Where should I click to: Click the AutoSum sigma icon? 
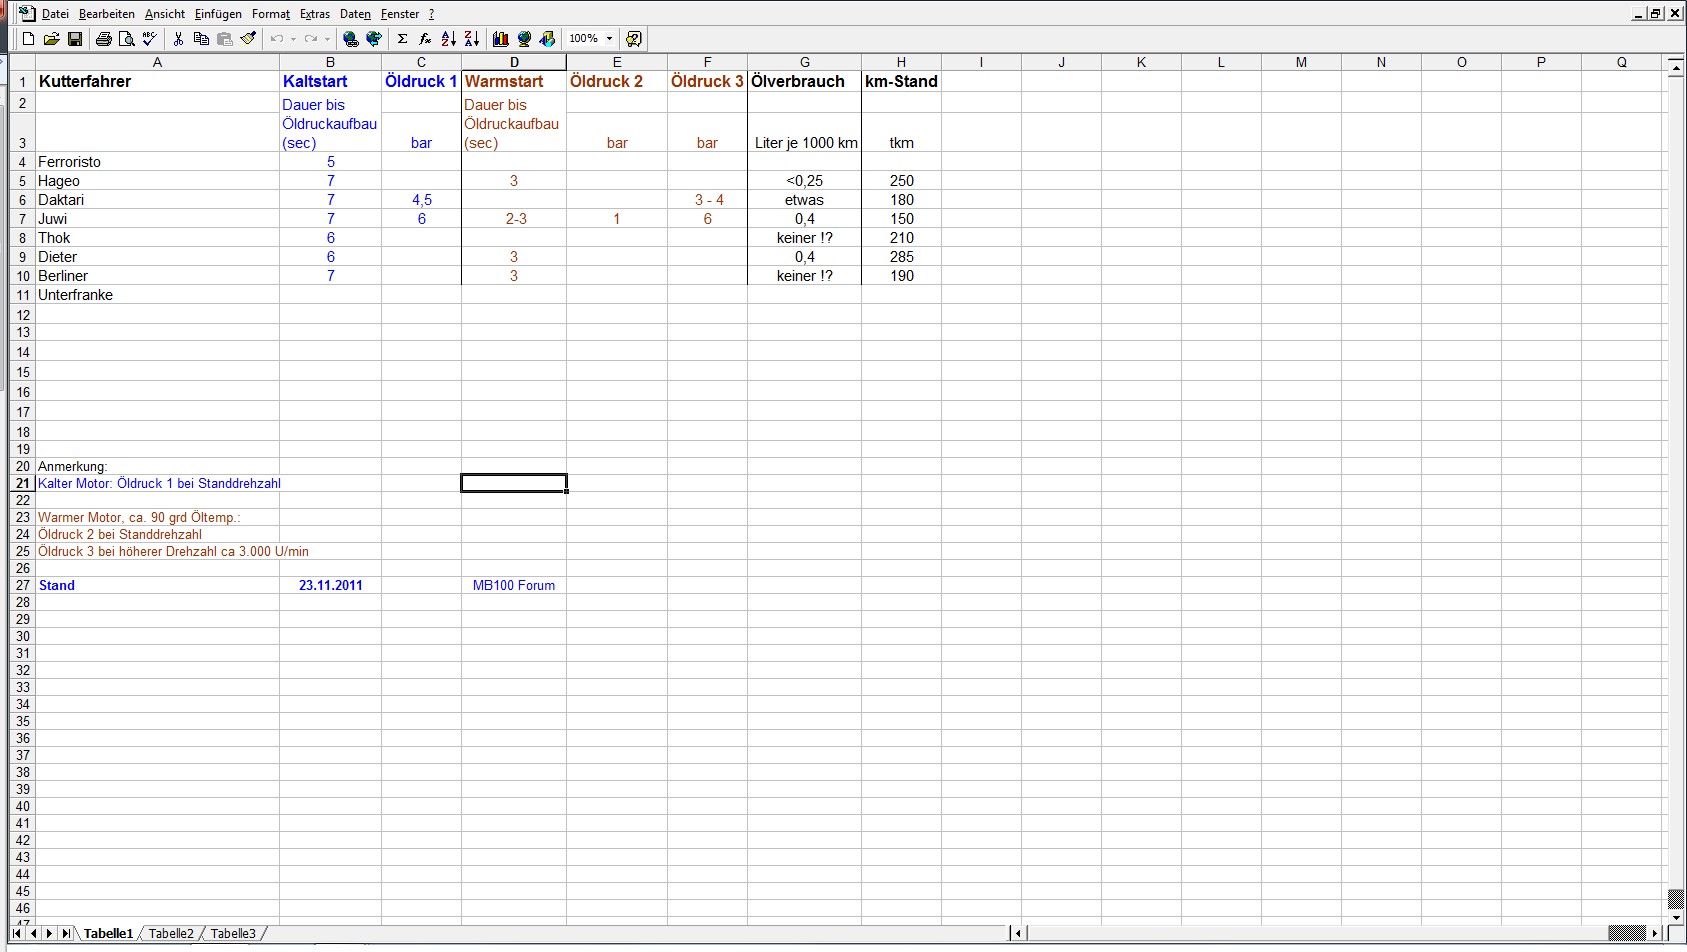click(402, 39)
